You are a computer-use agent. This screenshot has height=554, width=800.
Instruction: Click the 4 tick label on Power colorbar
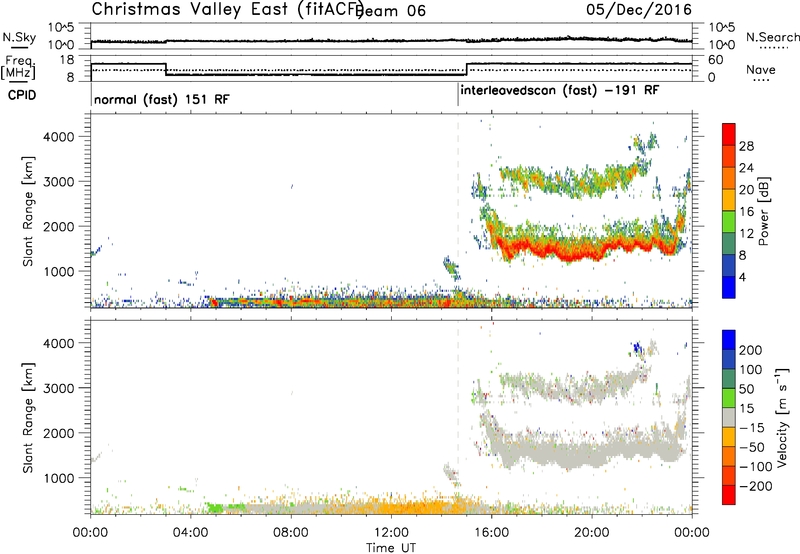[x=742, y=277]
